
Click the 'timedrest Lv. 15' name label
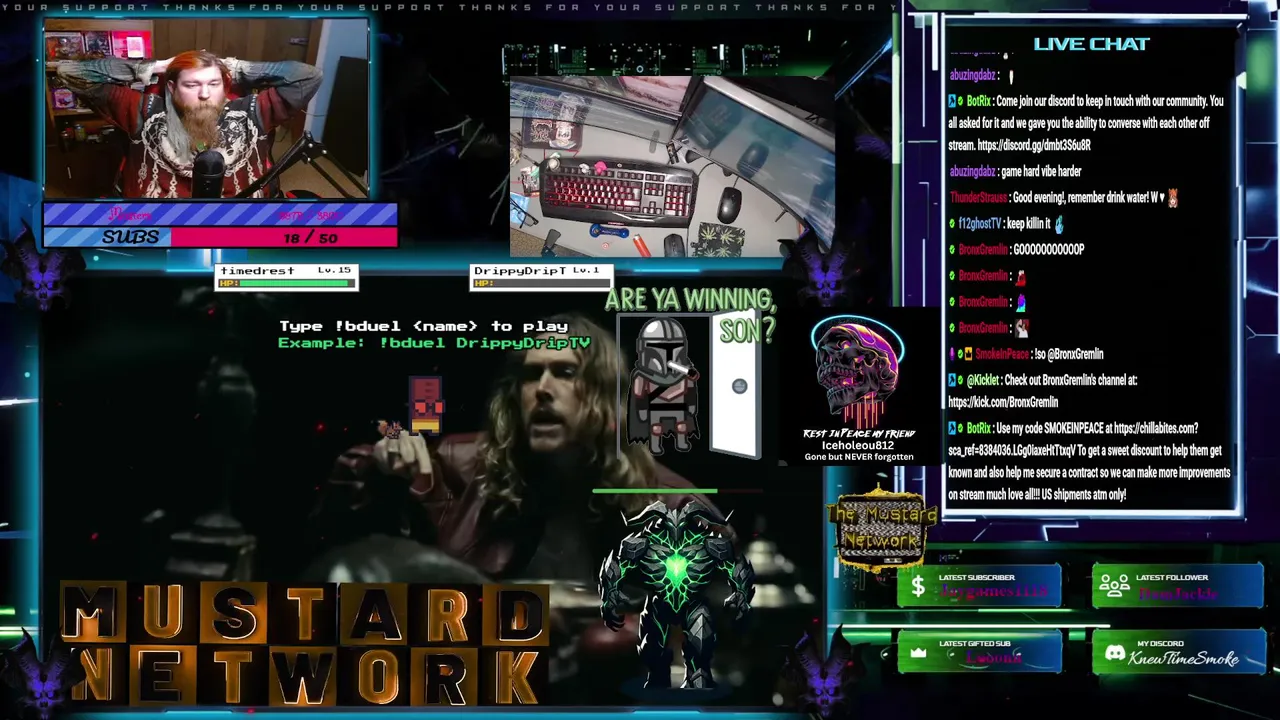pyautogui.click(x=286, y=271)
